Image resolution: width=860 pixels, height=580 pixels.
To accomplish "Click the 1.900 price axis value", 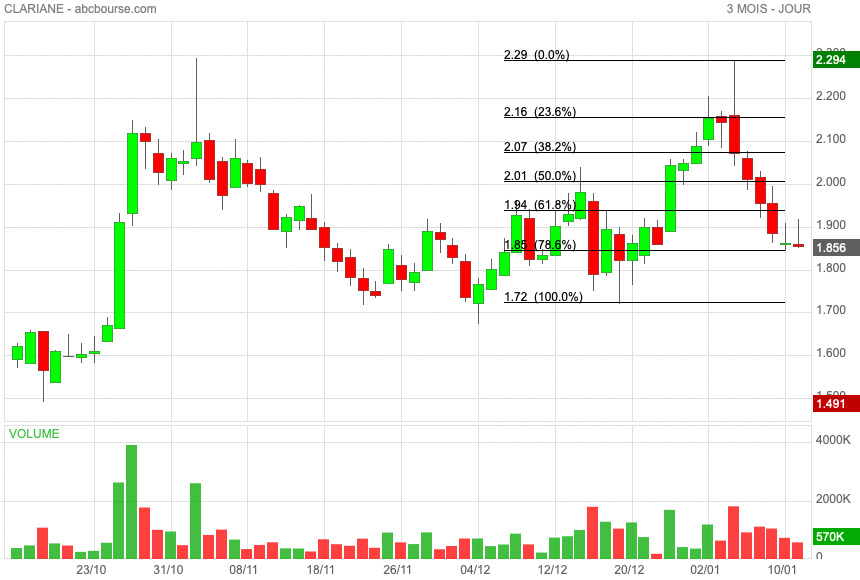I will (831, 225).
